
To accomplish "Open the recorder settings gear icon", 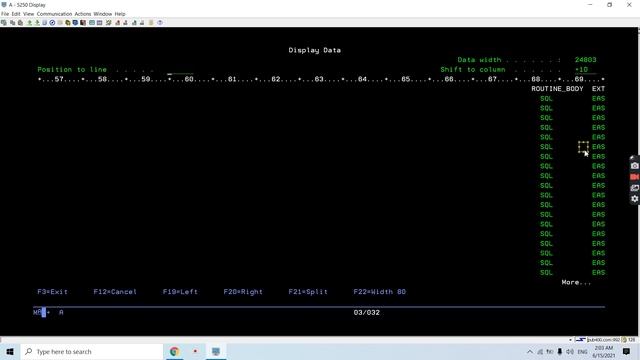I will pos(634,199).
